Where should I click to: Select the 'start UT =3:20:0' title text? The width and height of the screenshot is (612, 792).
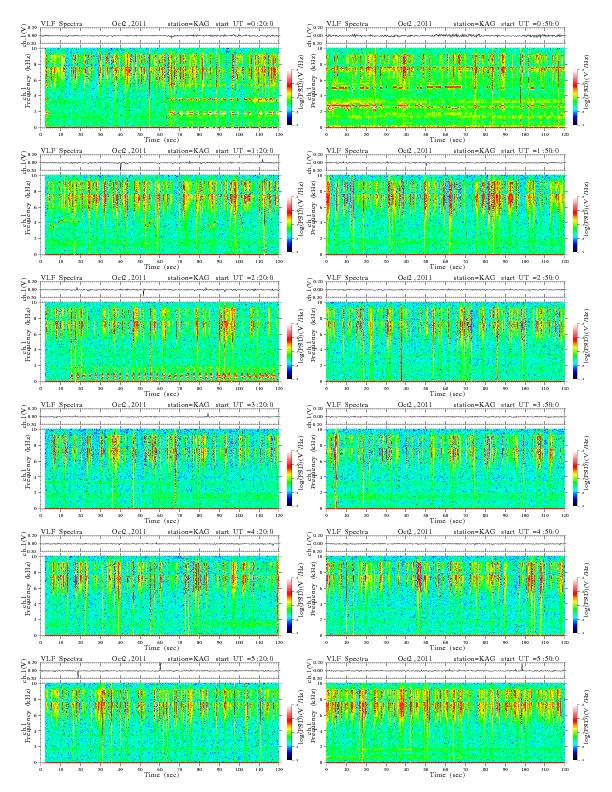(244, 405)
